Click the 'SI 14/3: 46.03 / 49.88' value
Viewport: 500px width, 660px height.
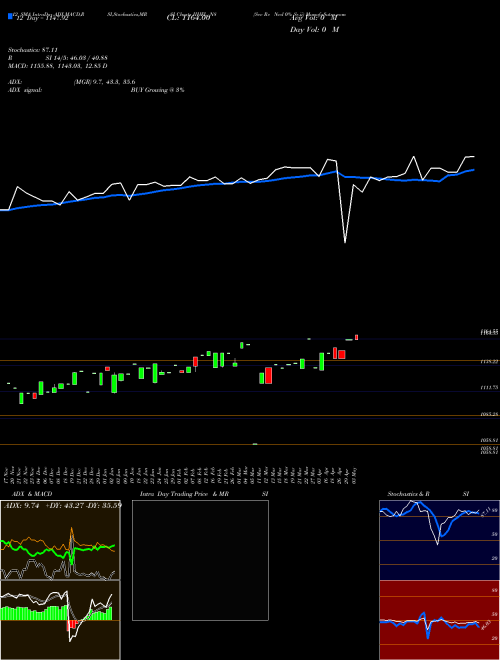(x=77, y=58)
